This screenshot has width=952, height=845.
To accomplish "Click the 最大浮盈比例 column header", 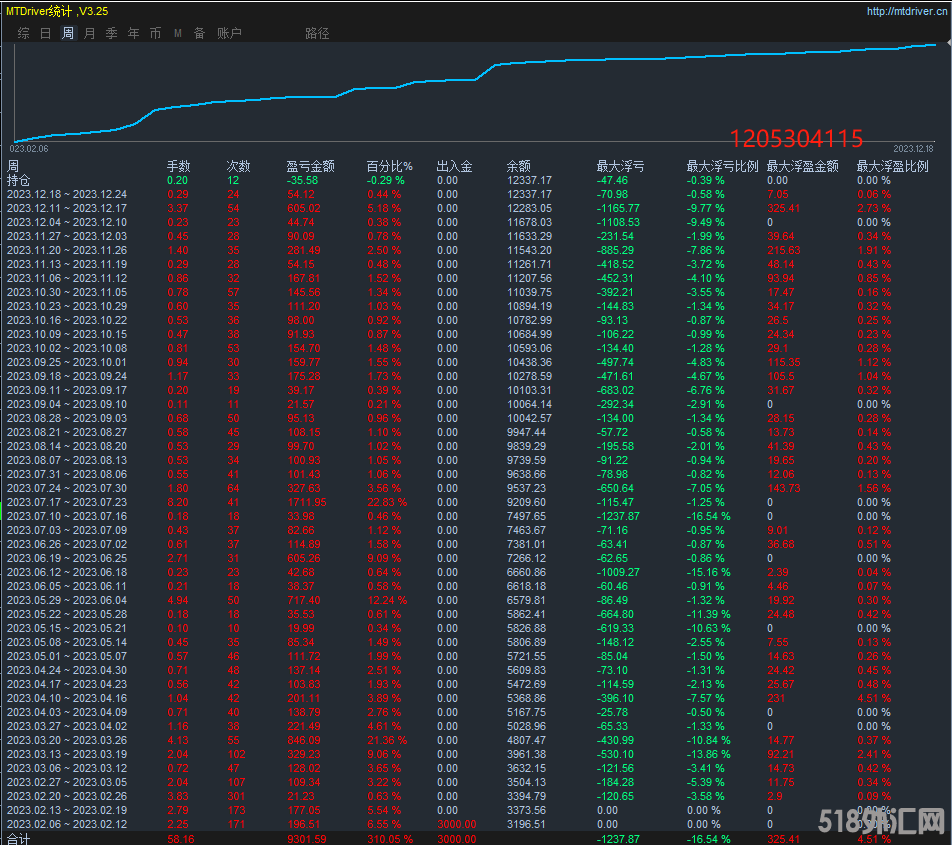I will coord(892,166).
